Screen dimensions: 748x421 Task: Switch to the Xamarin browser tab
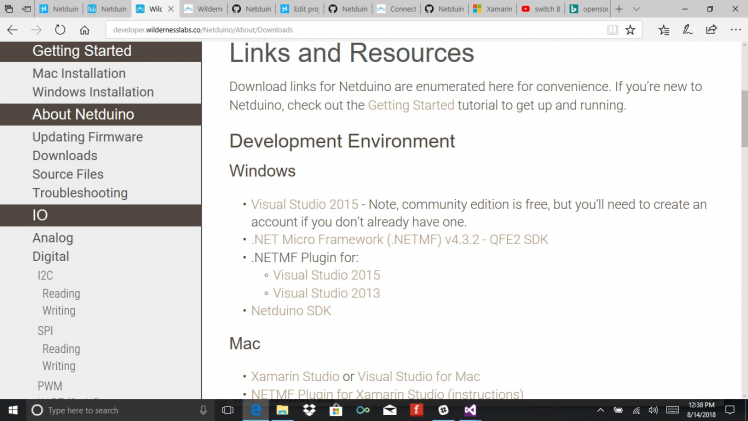pos(492,9)
